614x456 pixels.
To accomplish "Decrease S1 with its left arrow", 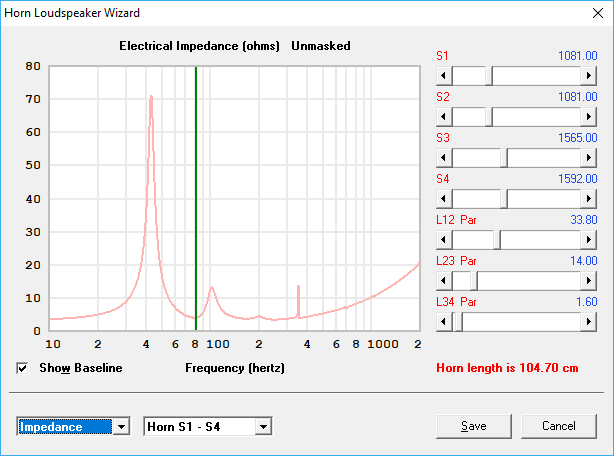I will (x=444, y=76).
